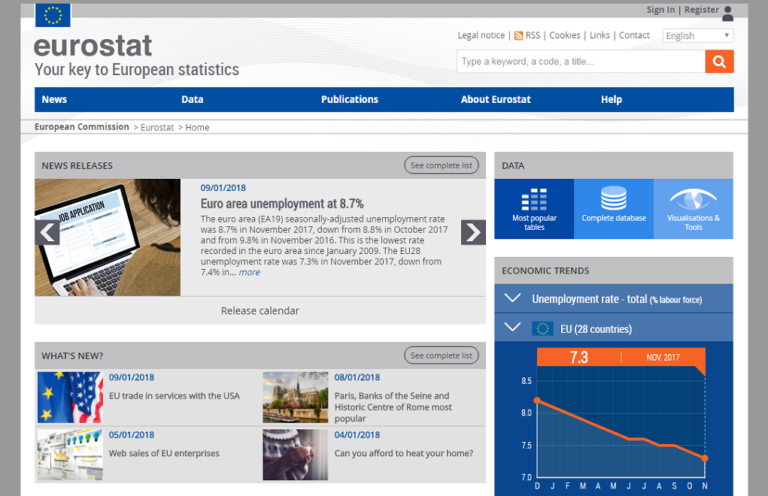Image resolution: width=768 pixels, height=496 pixels.
Task: Click Register link
Action: click(x=701, y=10)
